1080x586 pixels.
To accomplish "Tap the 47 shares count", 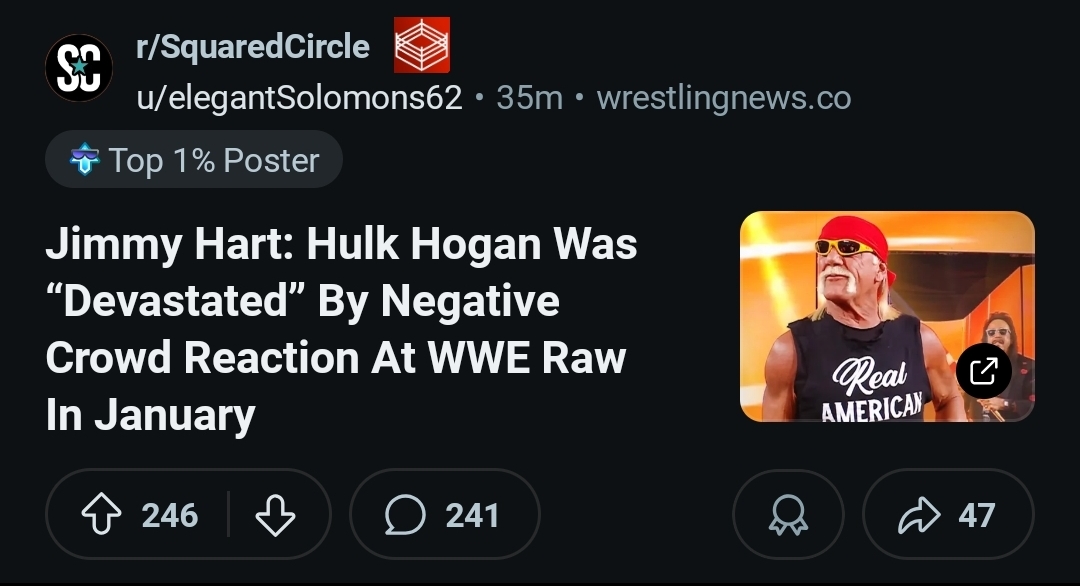I will tap(976, 515).
